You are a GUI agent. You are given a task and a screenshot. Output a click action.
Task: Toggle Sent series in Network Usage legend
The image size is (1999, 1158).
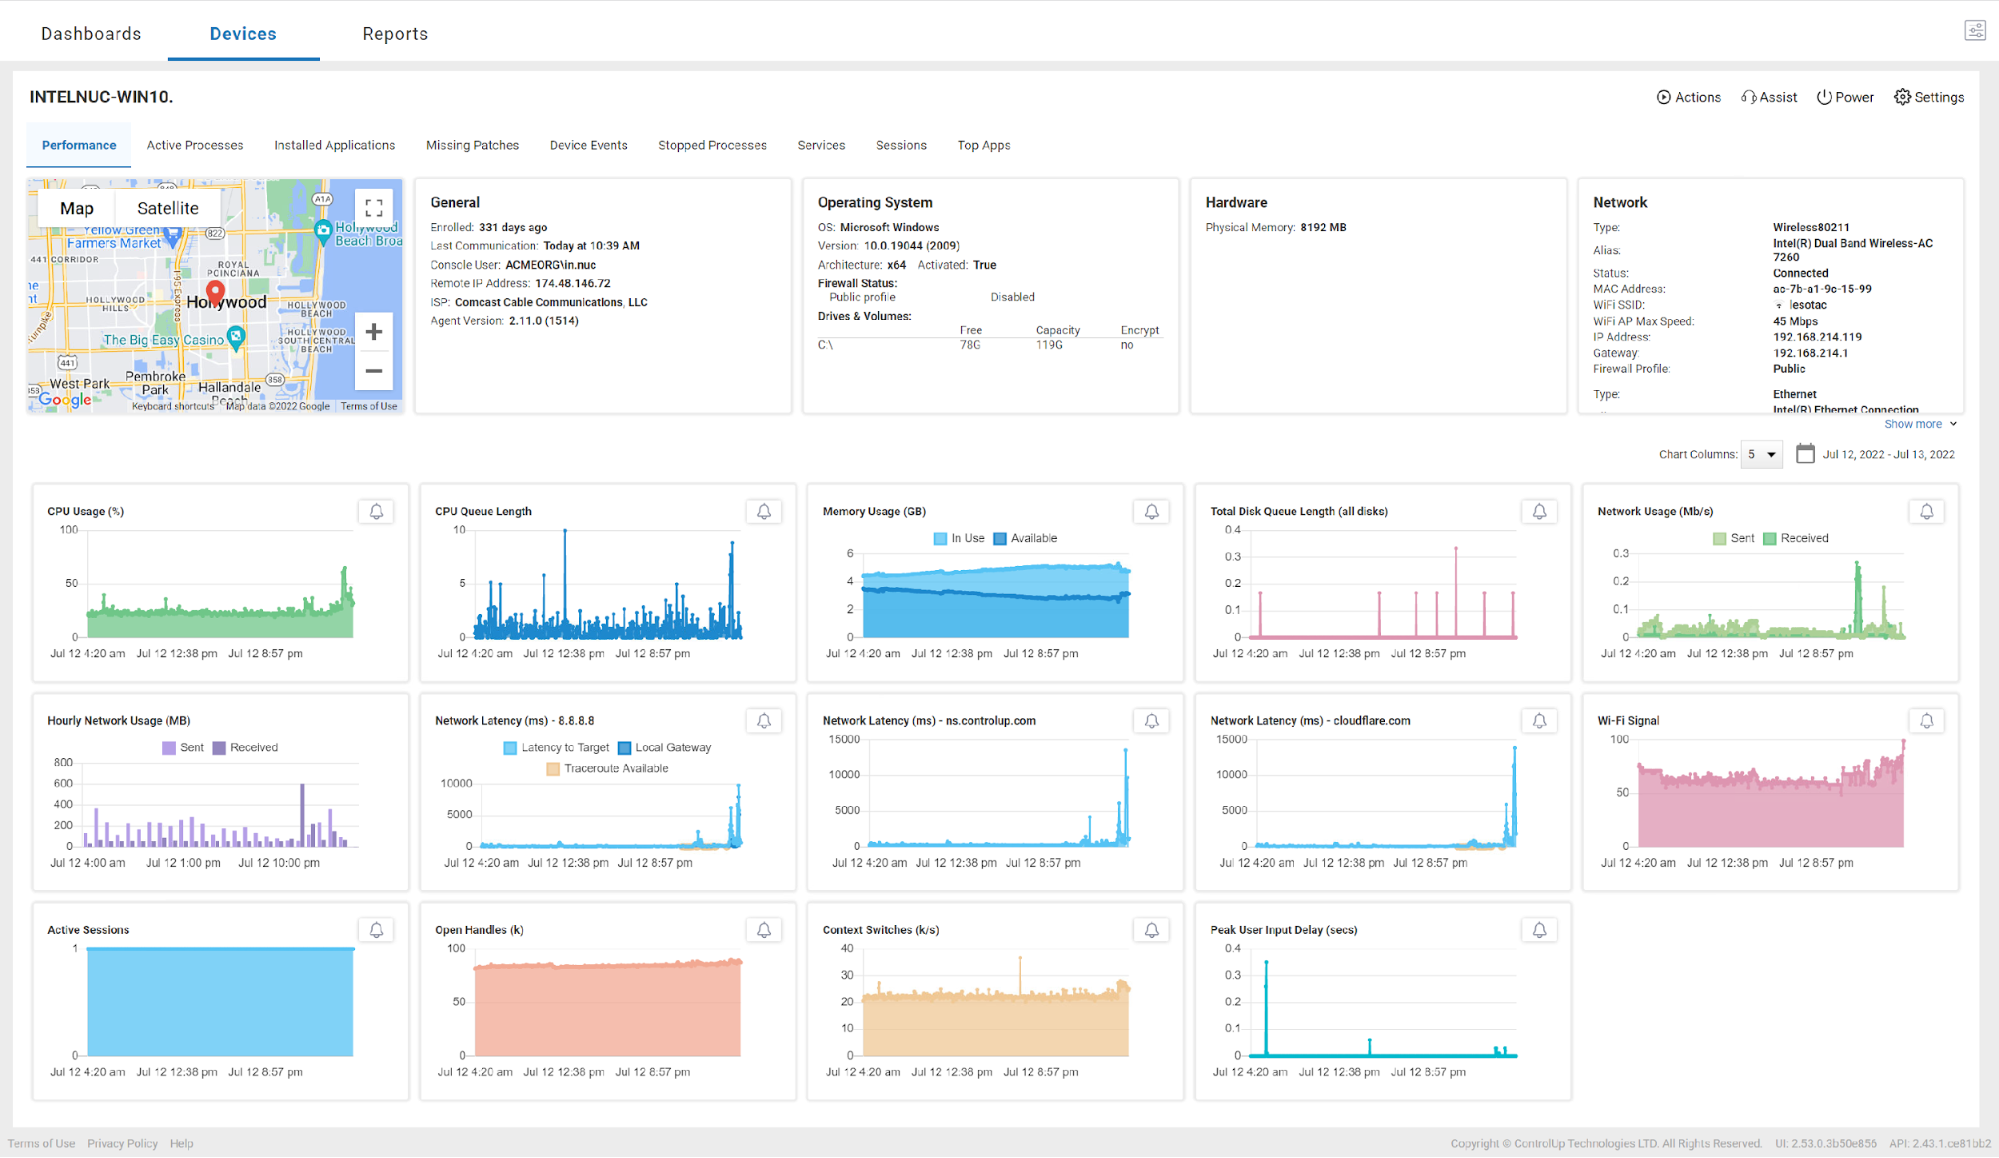tap(1734, 538)
